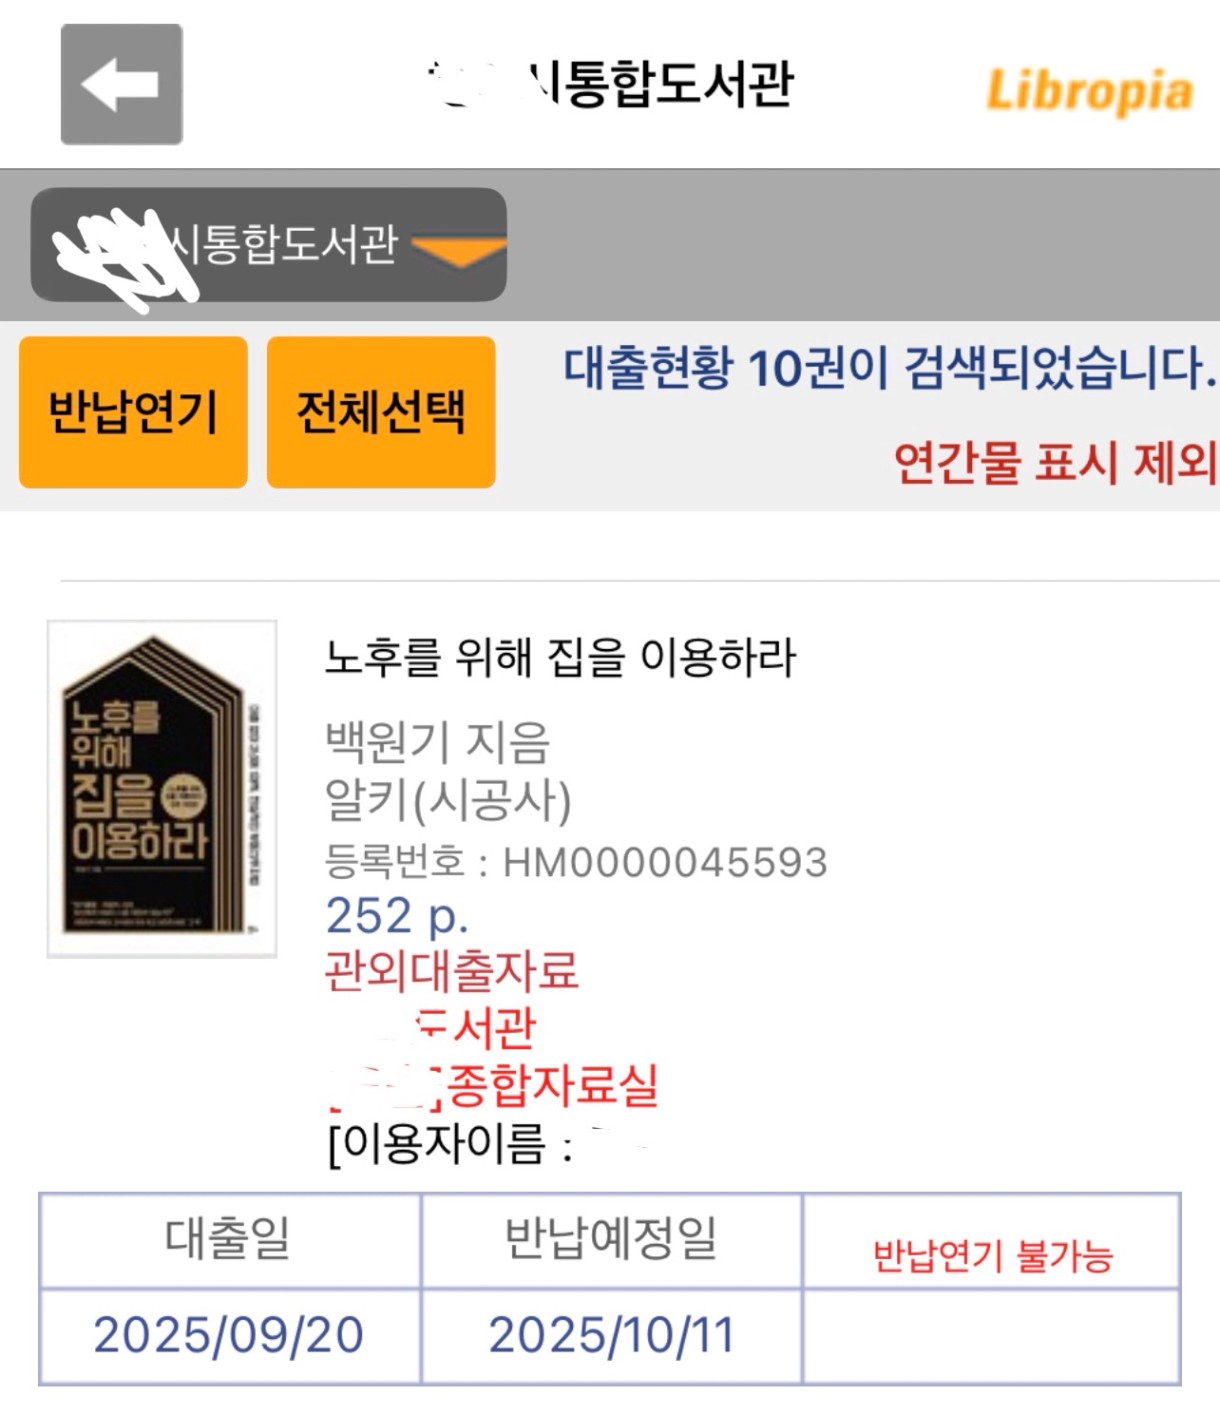Click the 연간물 표시 제외 text
The image size is (1220, 1415).
pyautogui.click(x=1055, y=462)
